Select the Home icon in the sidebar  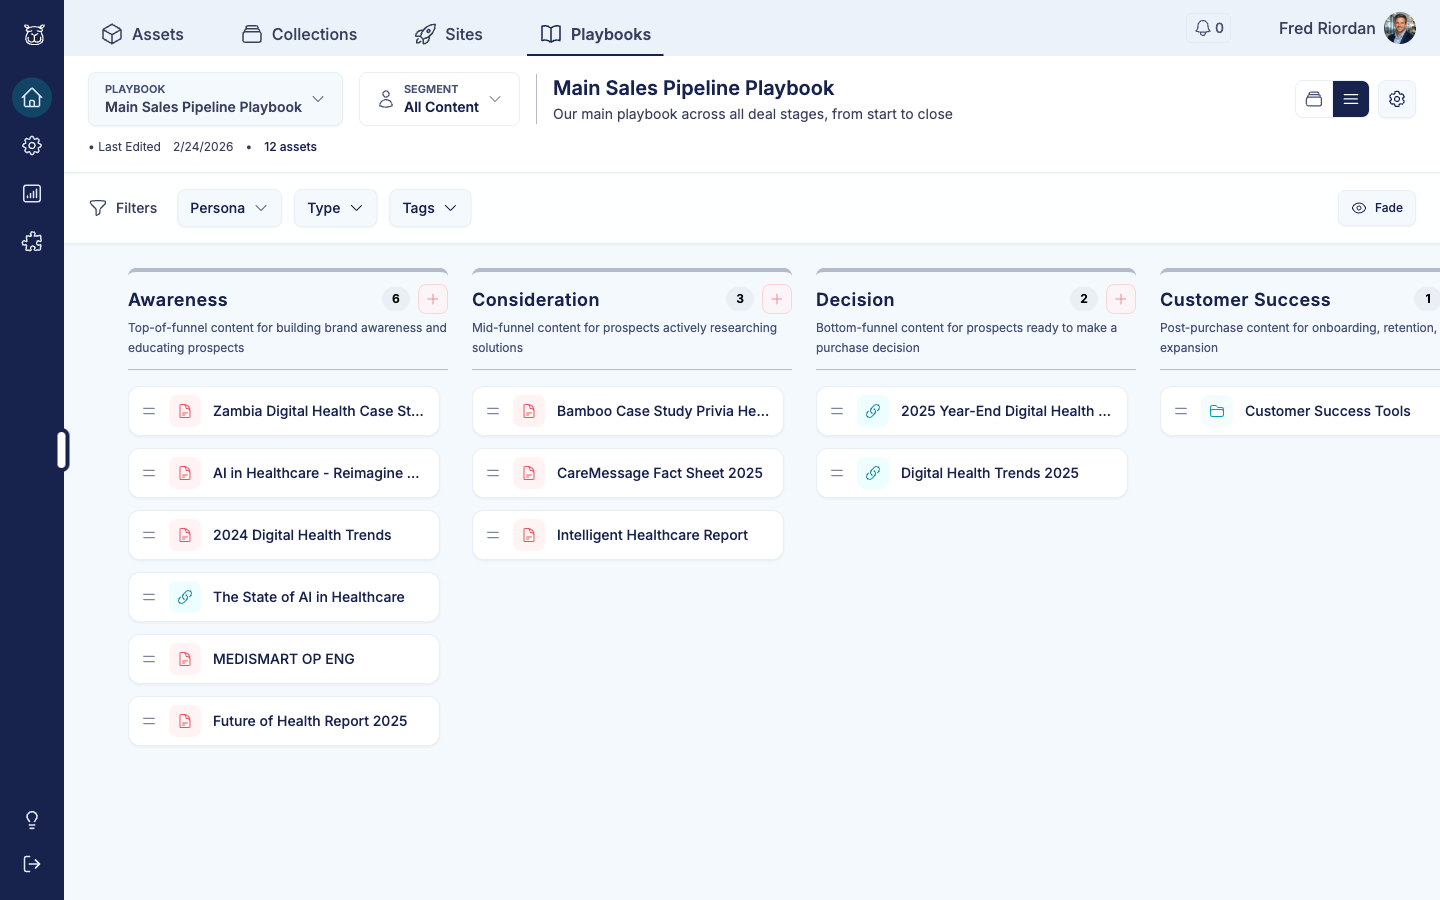(x=32, y=98)
